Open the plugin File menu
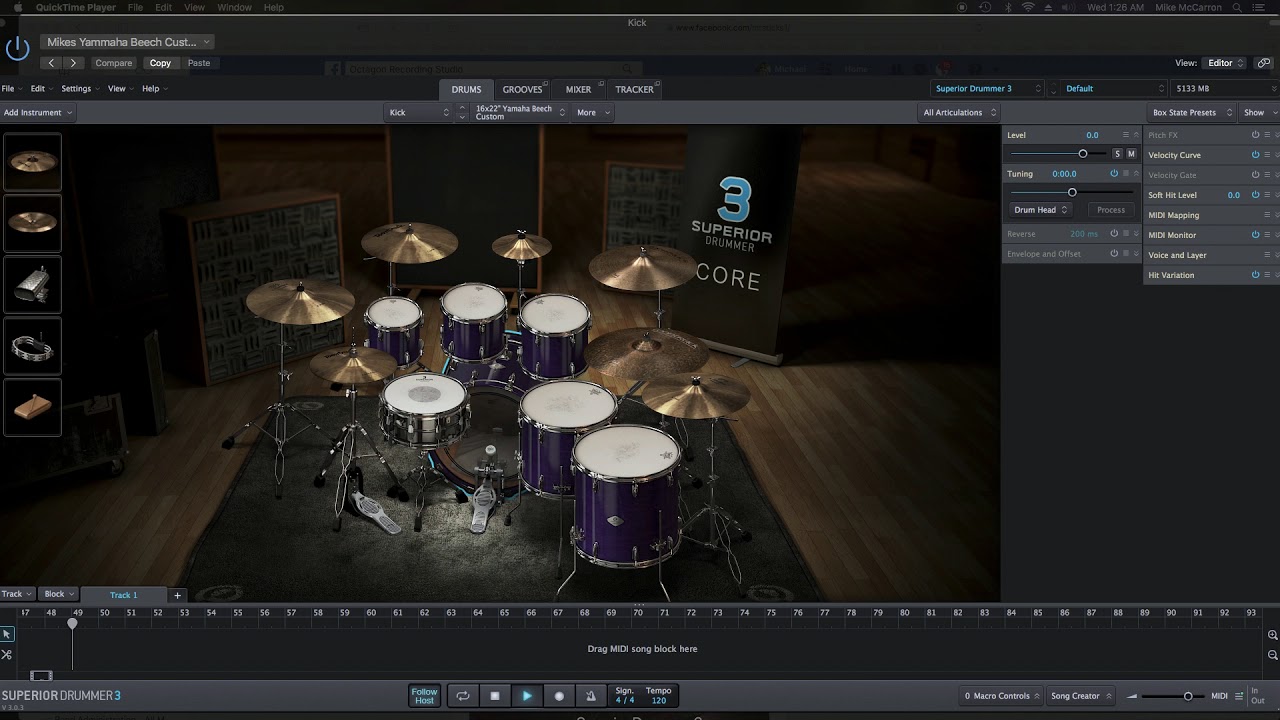 9,89
